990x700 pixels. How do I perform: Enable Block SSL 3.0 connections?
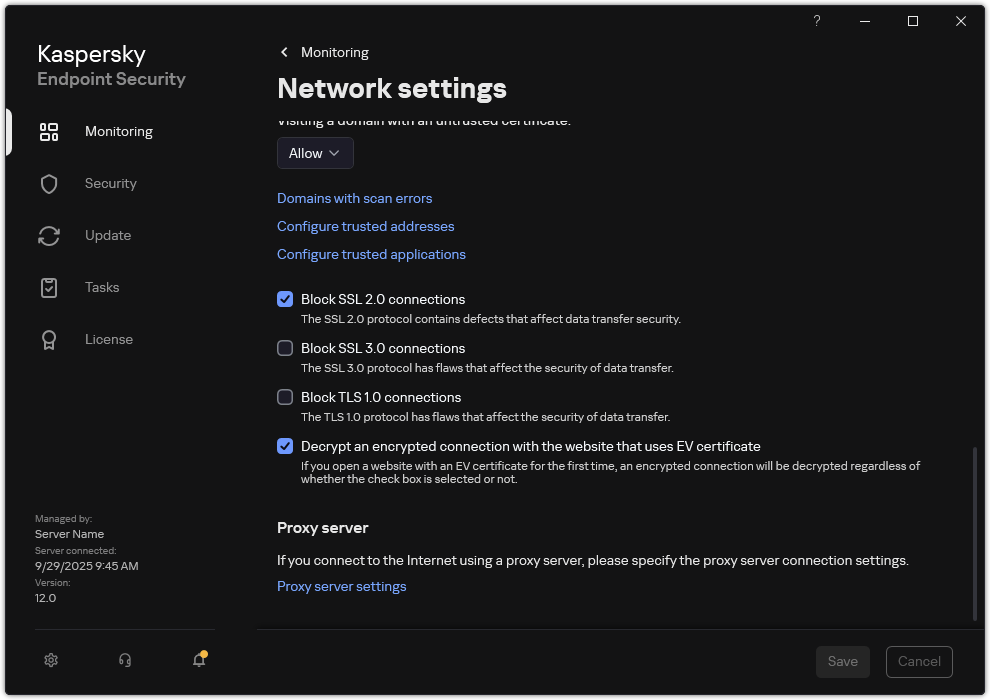pos(285,348)
